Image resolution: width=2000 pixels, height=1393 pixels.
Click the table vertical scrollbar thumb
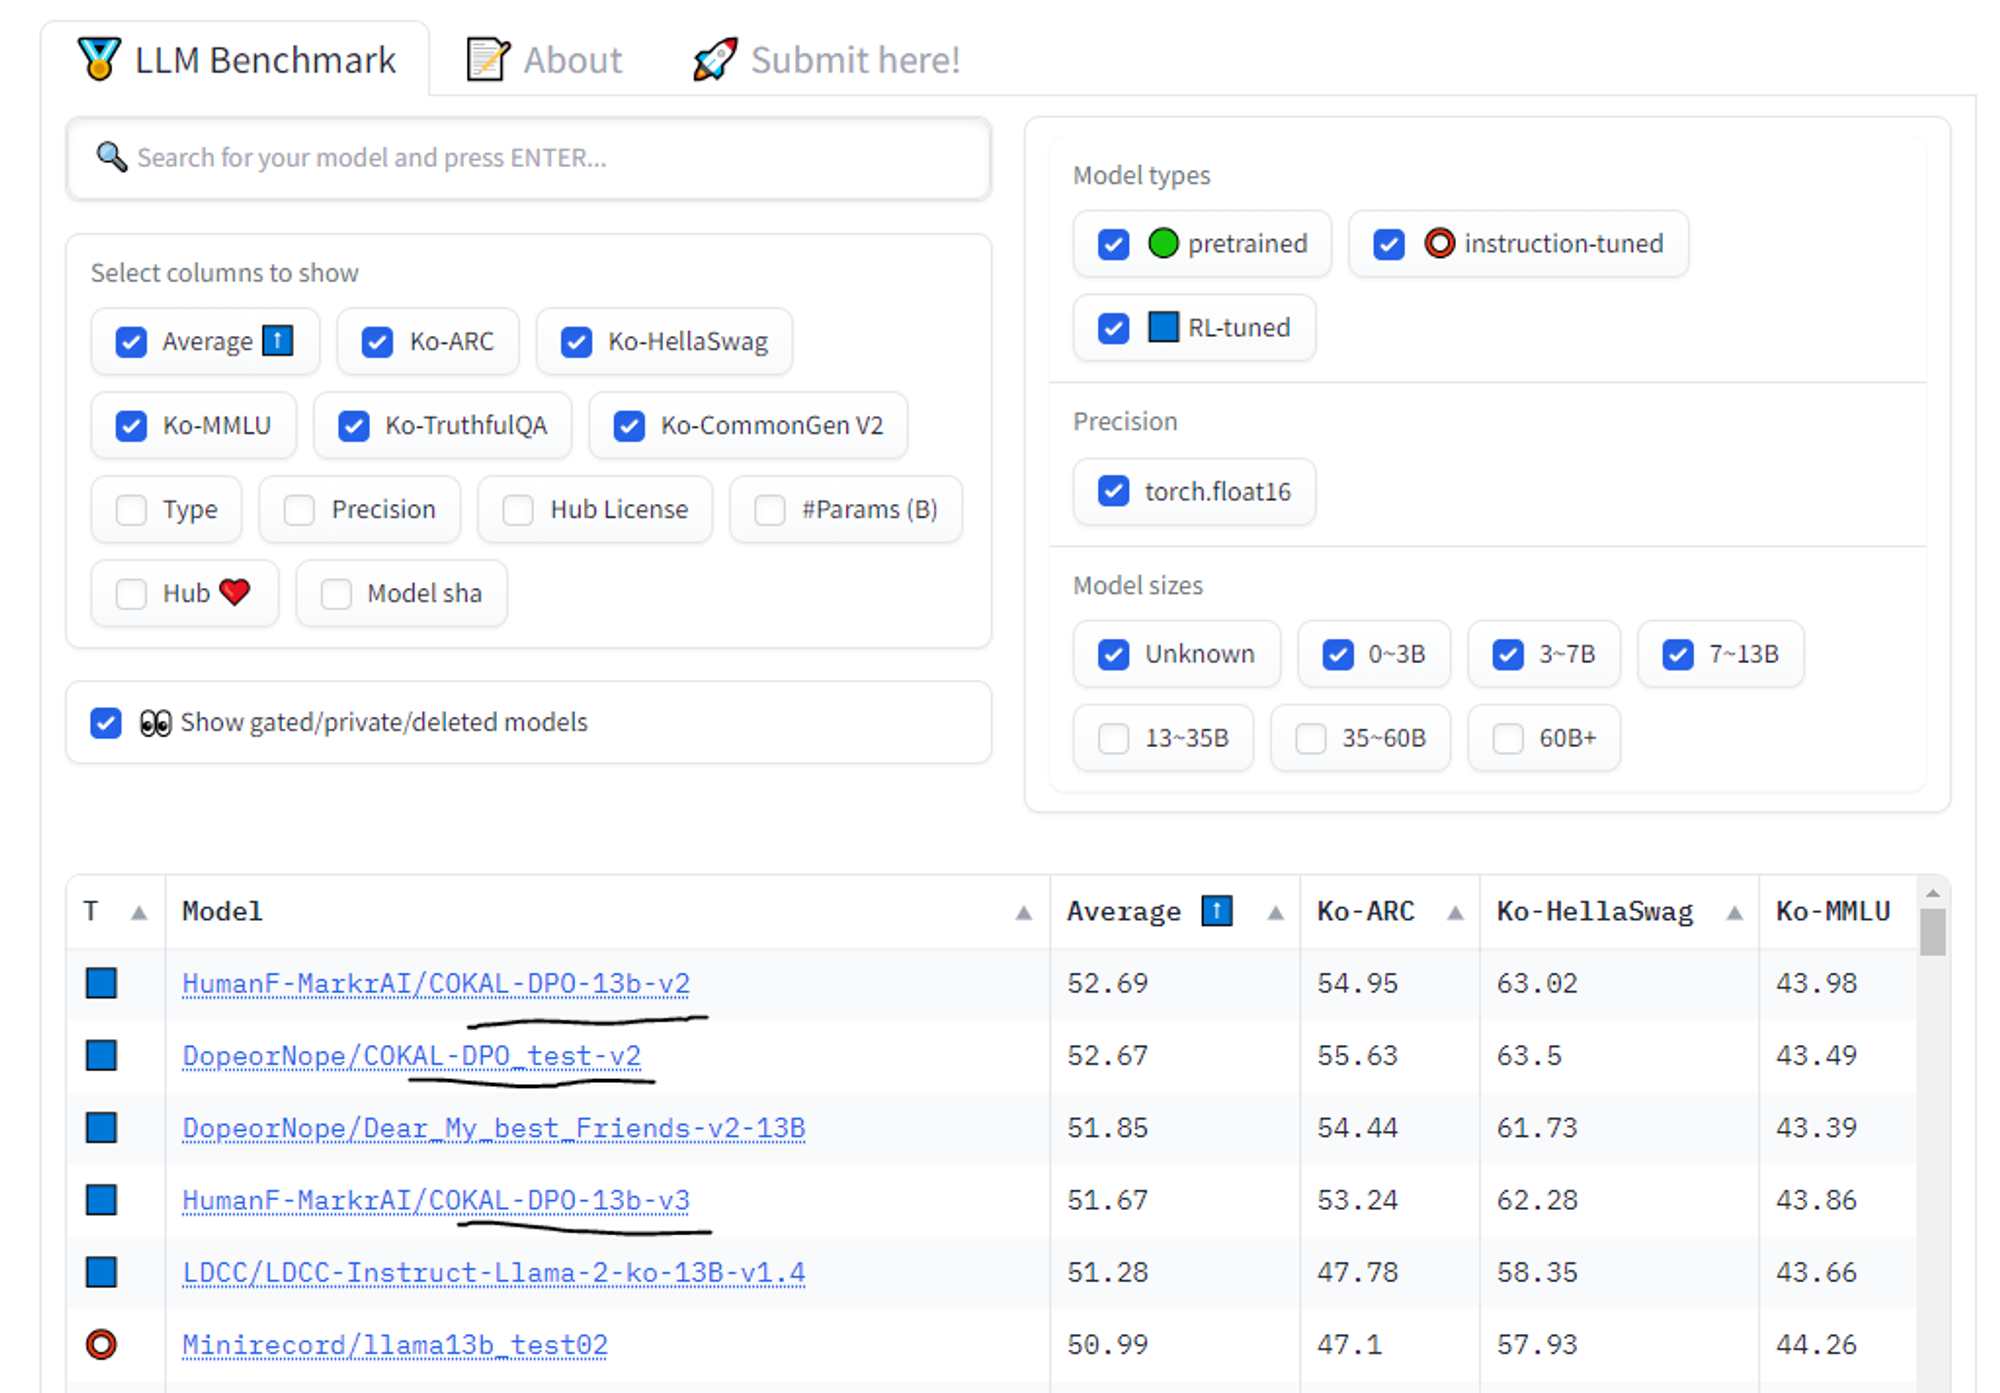pos(1932,932)
